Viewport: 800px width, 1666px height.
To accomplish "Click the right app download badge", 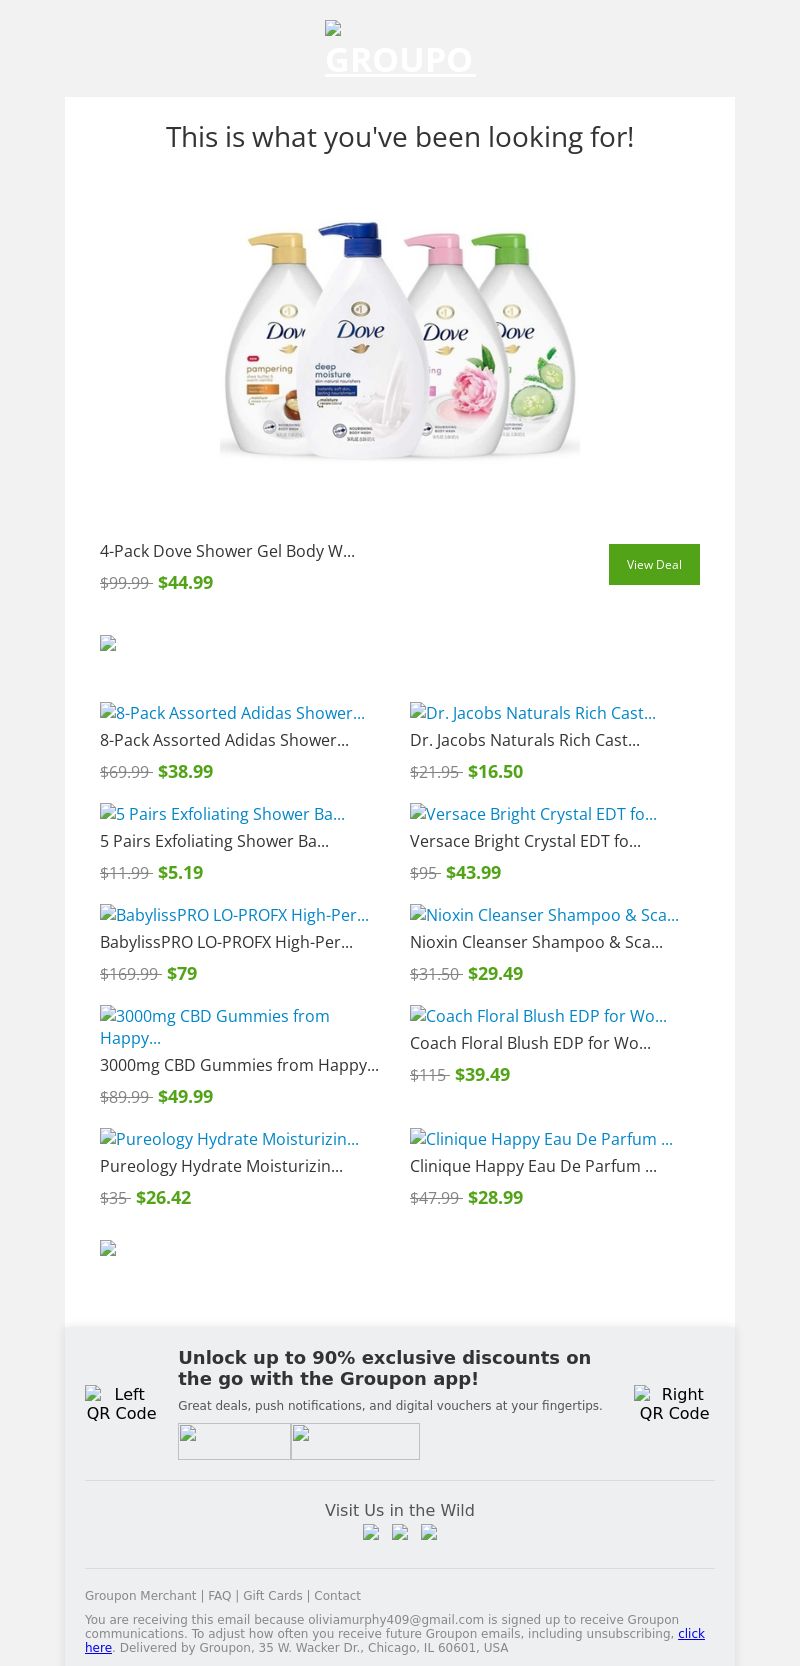I will [355, 1441].
